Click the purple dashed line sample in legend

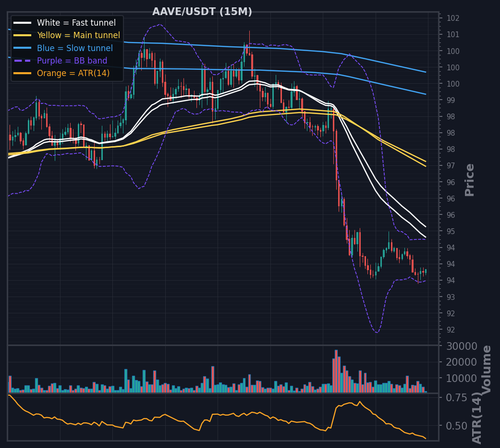click(x=22, y=61)
